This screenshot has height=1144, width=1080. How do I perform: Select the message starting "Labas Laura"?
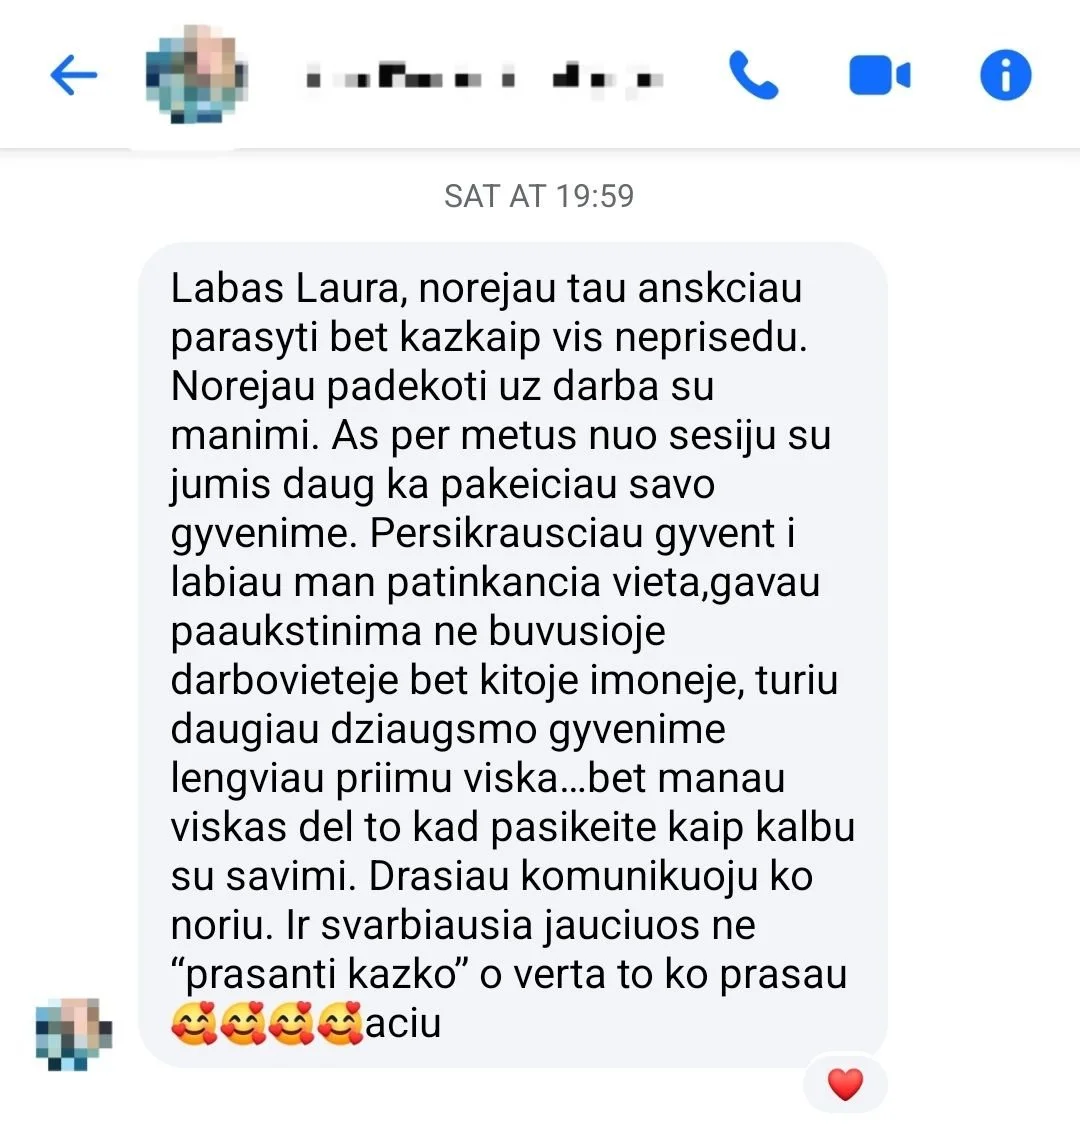point(513,655)
